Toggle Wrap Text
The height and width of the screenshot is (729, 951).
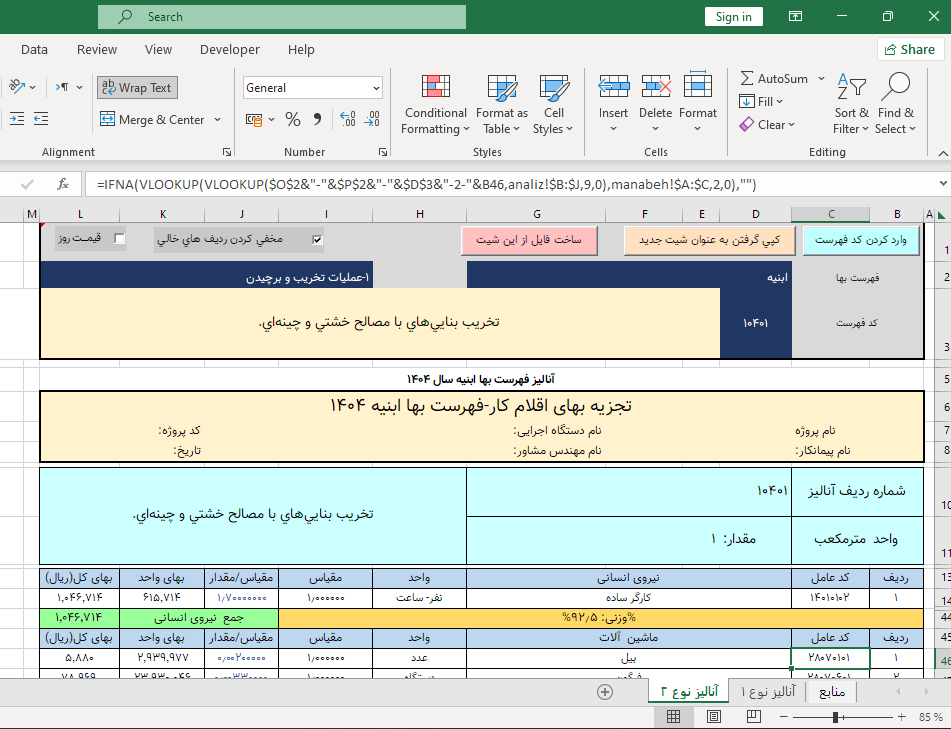pos(137,87)
